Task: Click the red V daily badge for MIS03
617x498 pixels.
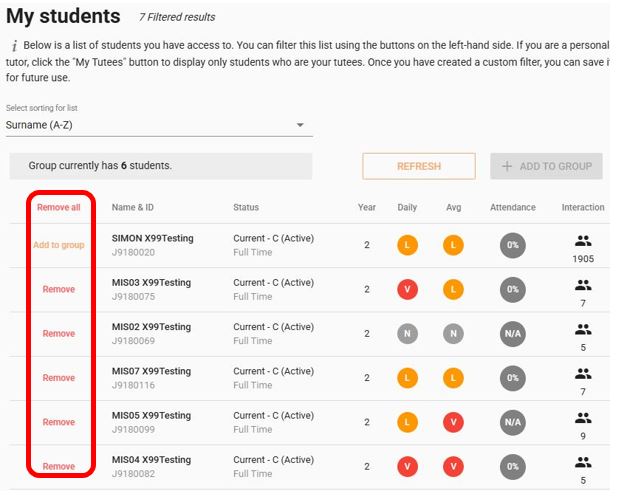Action: point(407,289)
